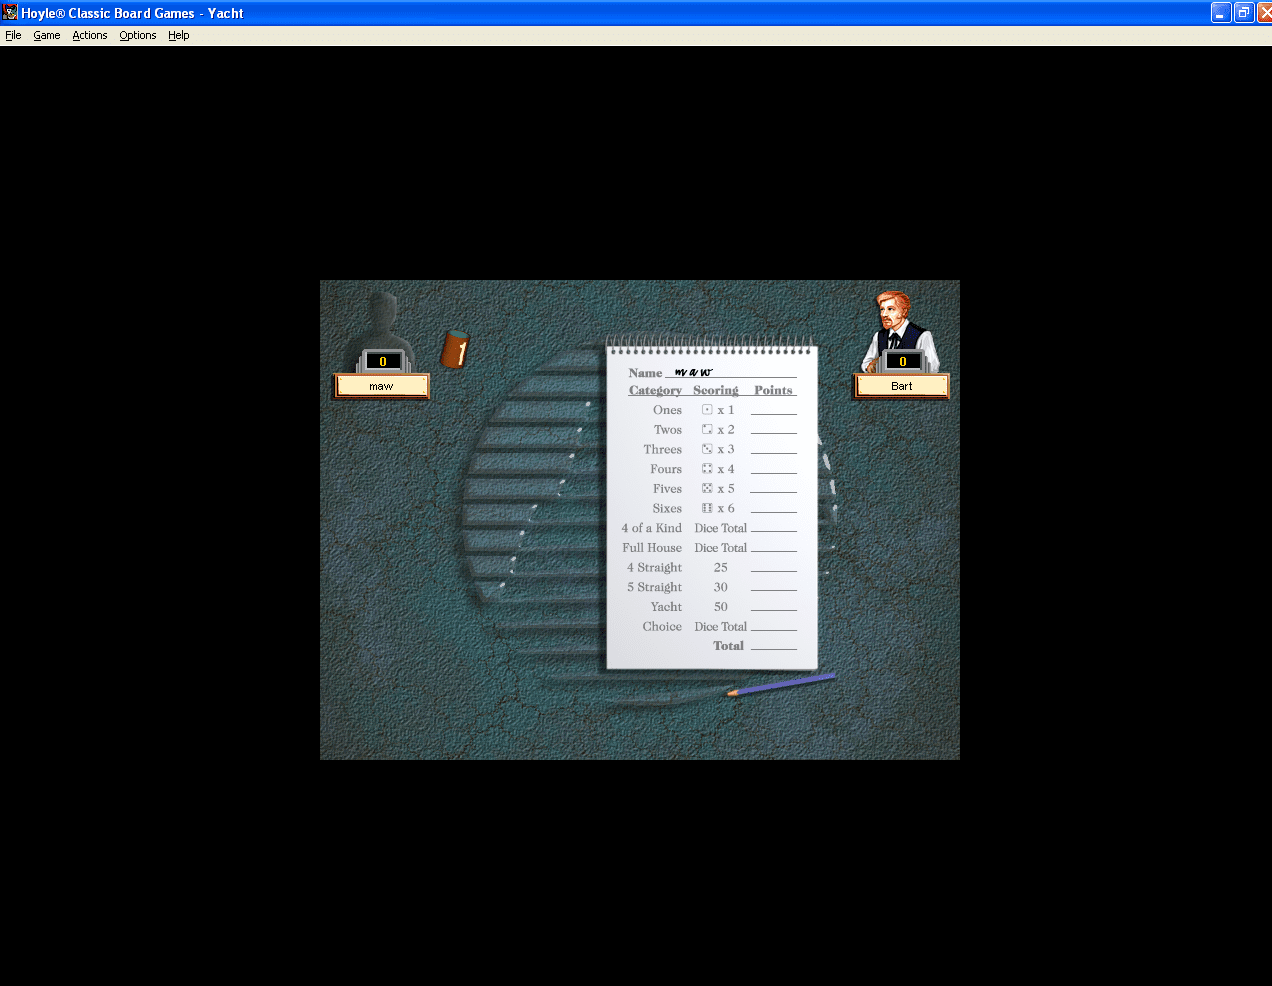Open the File menu
The height and width of the screenshot is (986, 1272).
(13, 35)
